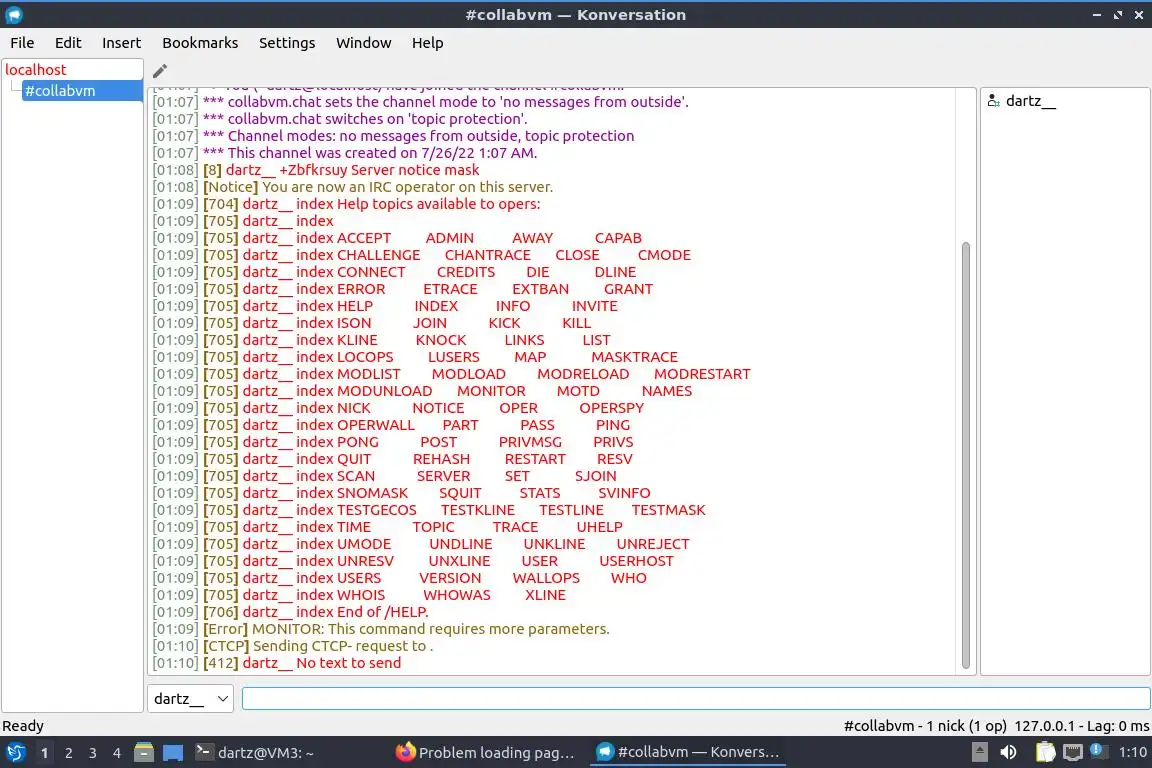Click the 'MONITOR: This command requires more parameters' line
The image size is (1152, 768).
click(381, 629)
